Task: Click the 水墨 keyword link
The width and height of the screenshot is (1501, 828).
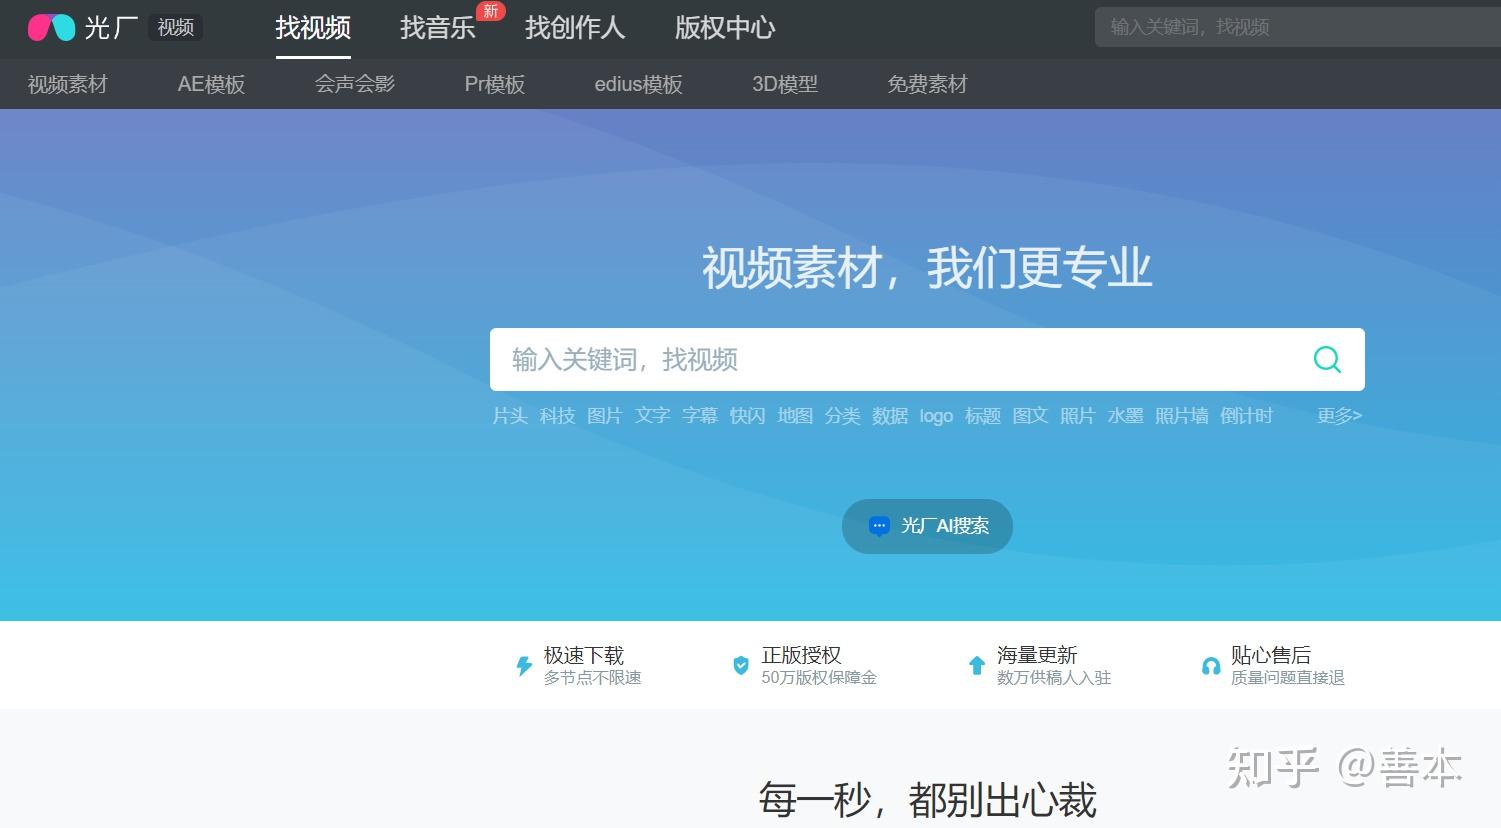Action: [x=1125, y=415]
